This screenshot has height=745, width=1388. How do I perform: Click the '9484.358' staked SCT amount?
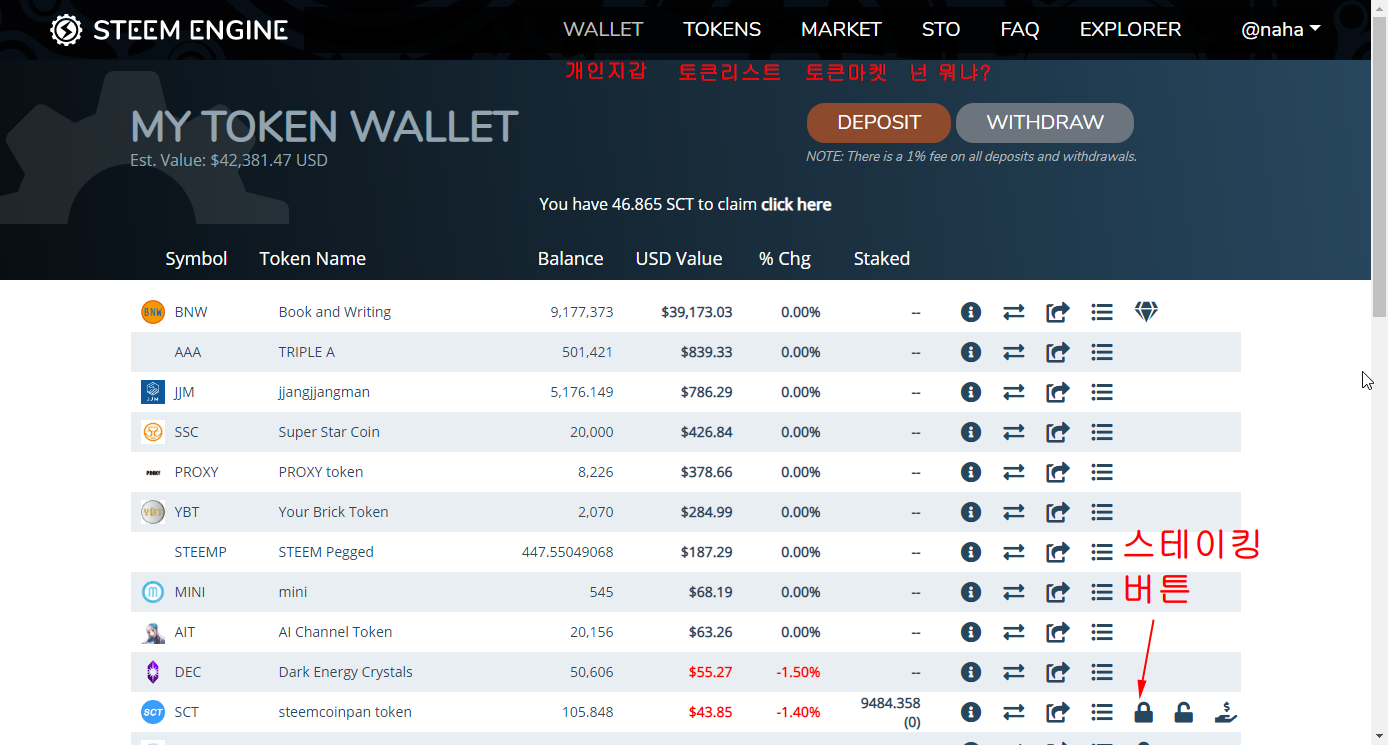(x=890, y=703)
